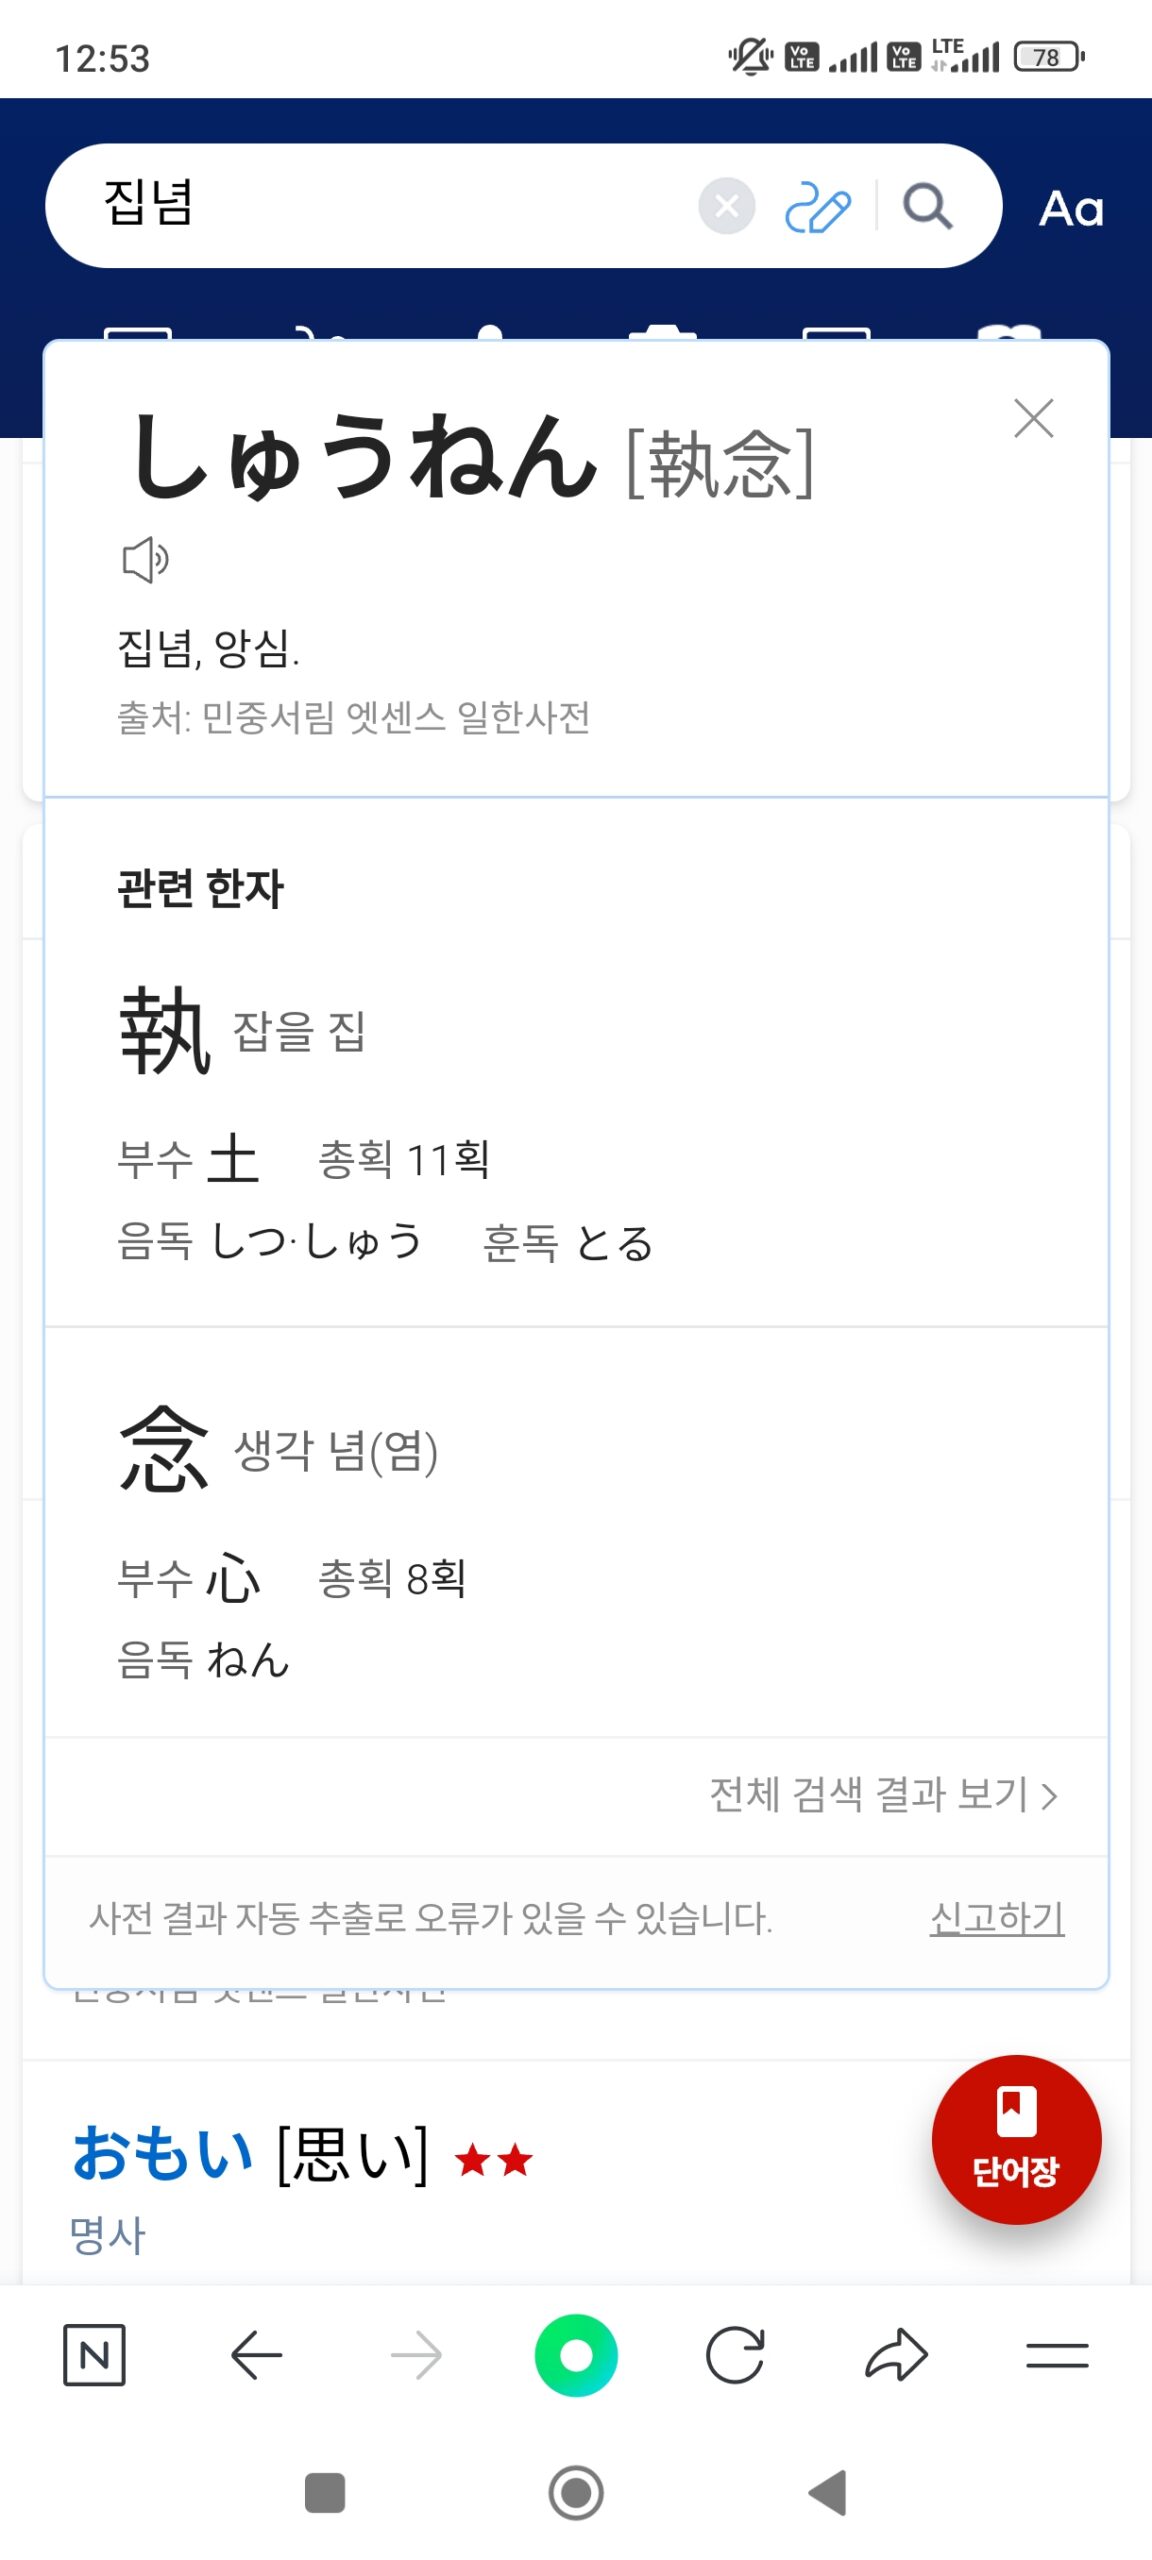Image resolution: width=1152 pixels, height=2560 pixels.
Task: Click the 신고하기 report link
Action: click(996, 1917)
